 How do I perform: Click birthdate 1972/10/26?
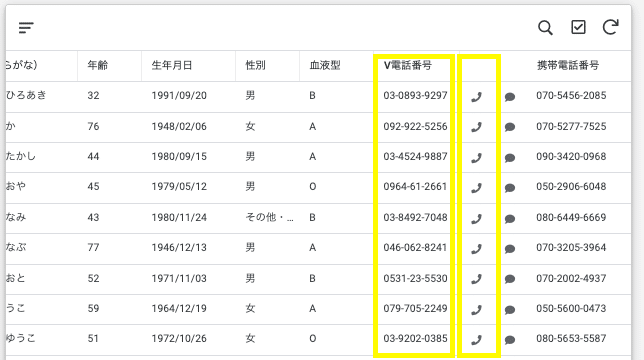coord(179,339)
